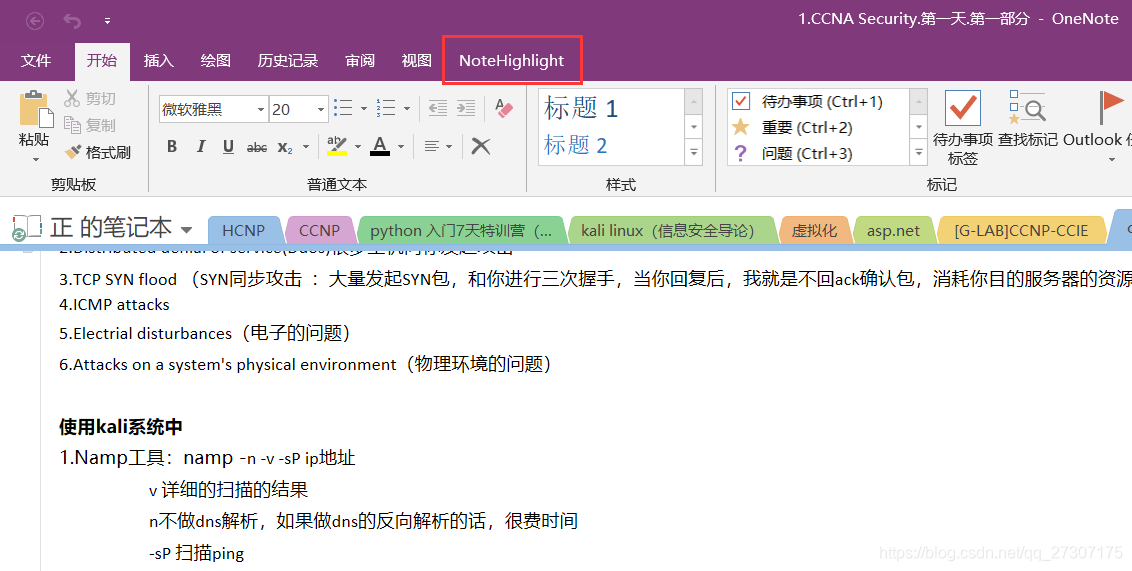Image resolution: width=1132 pixels, height=571 pixels.
Task: Click the 查找标记 find tags icon
Action: pos(1027,107)
